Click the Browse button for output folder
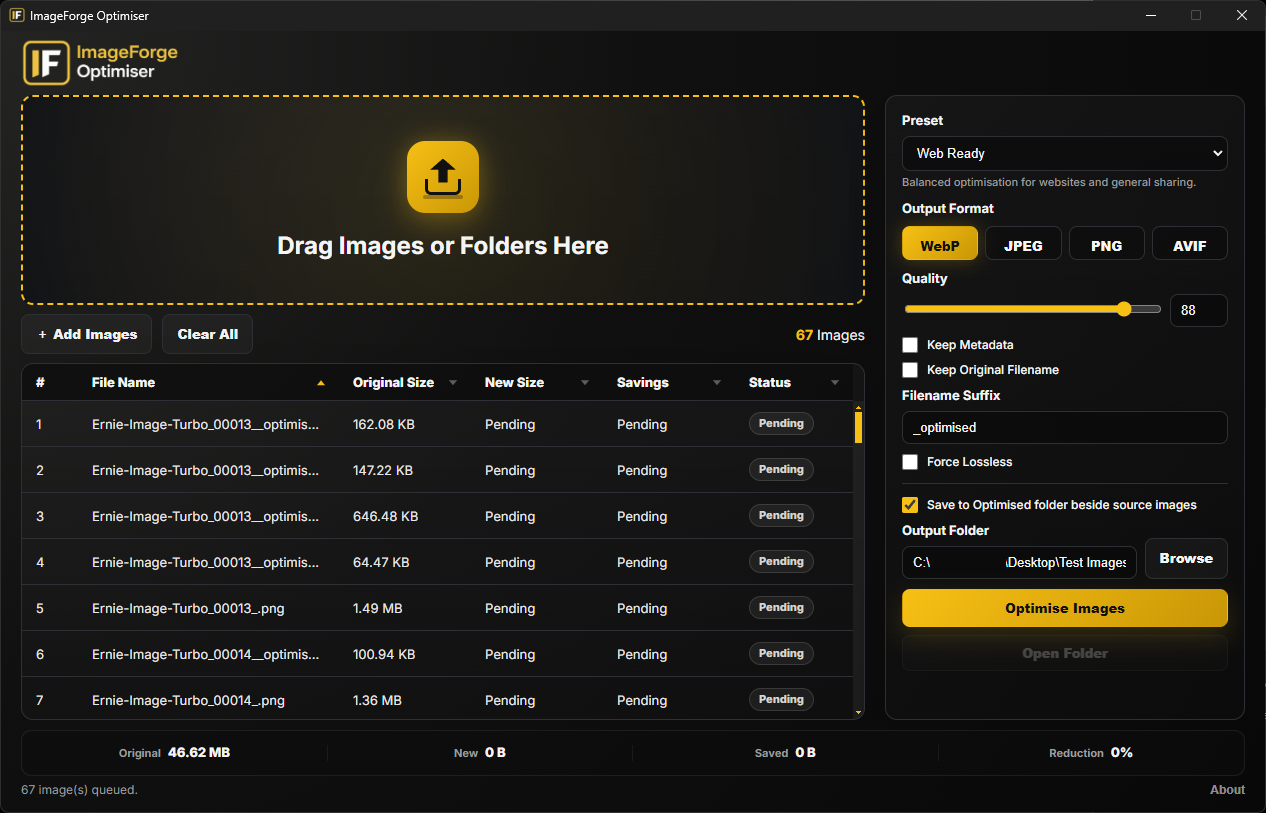 [x=1186, y=559]
